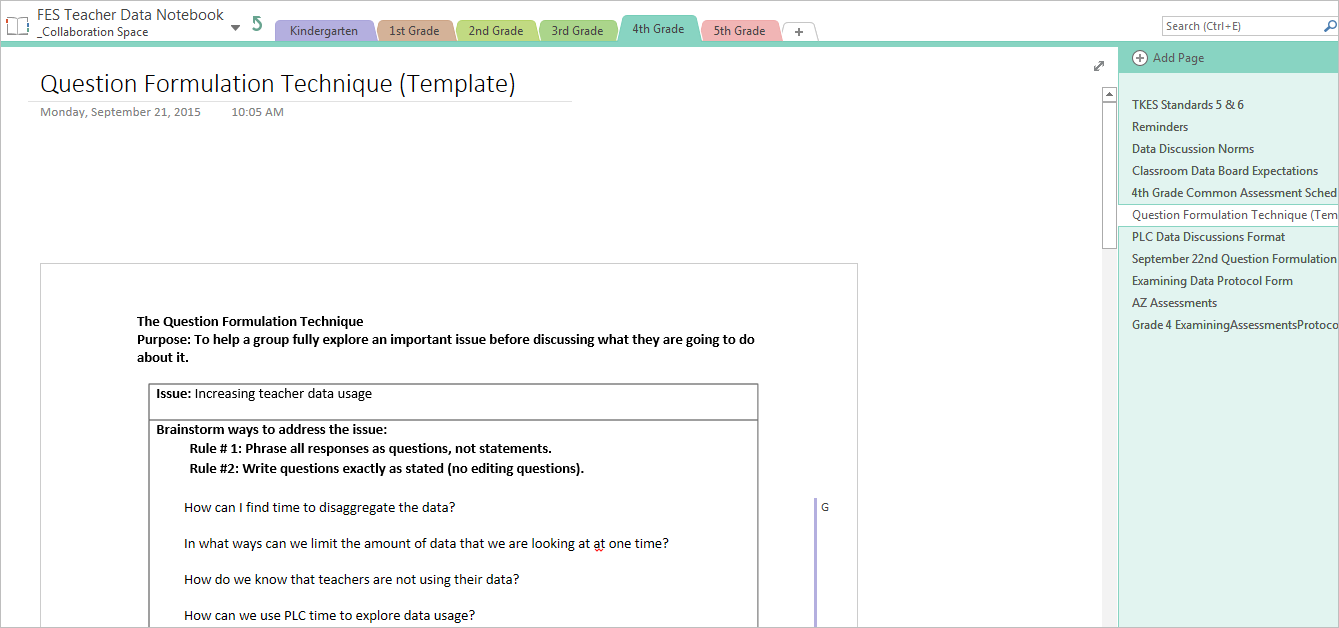
Task: Click the notebook icon beside FES Teacher Data Notebook
Action: coord(18,25)
